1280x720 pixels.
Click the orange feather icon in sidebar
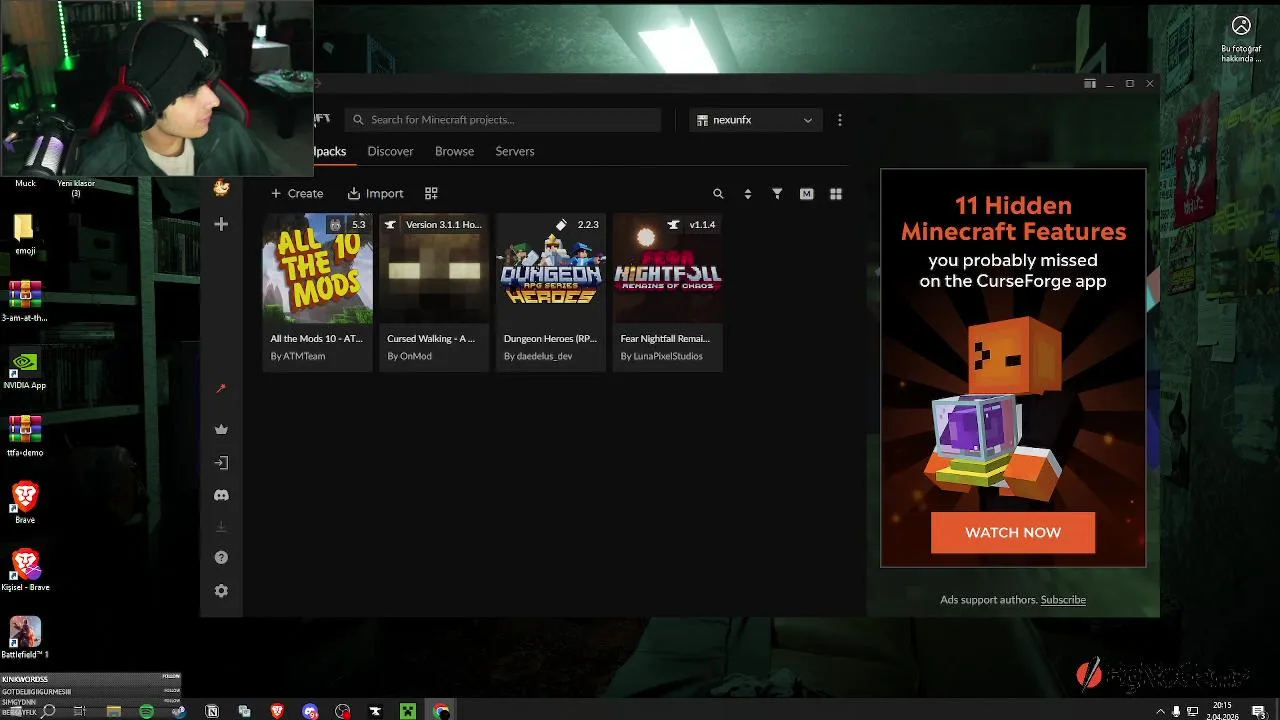pyautogui.click(x=221, y=388)
